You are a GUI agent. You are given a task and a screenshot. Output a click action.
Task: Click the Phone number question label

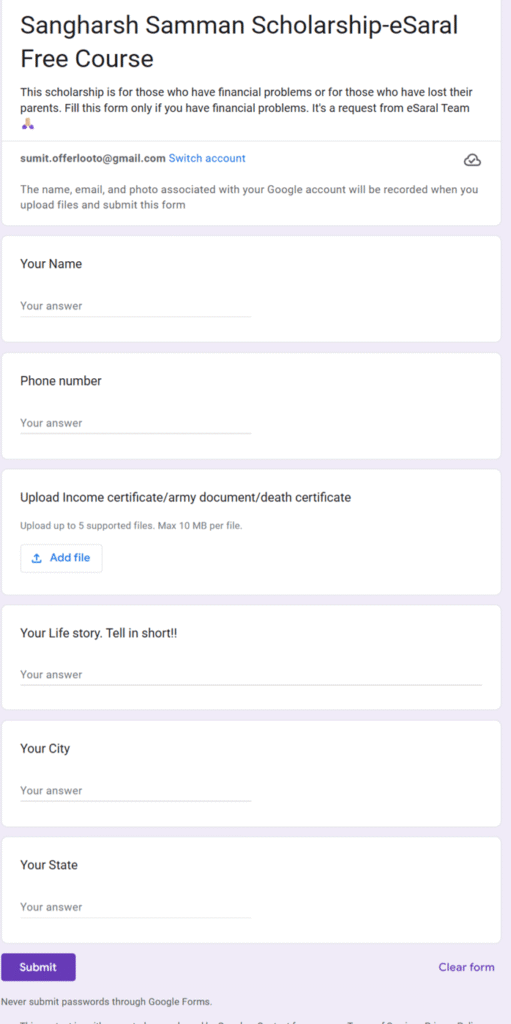pyautogui.click(x=61, y=381)
